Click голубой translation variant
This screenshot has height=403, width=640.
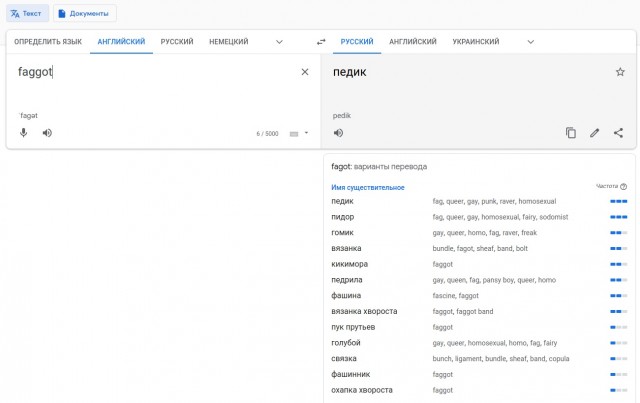346,343
